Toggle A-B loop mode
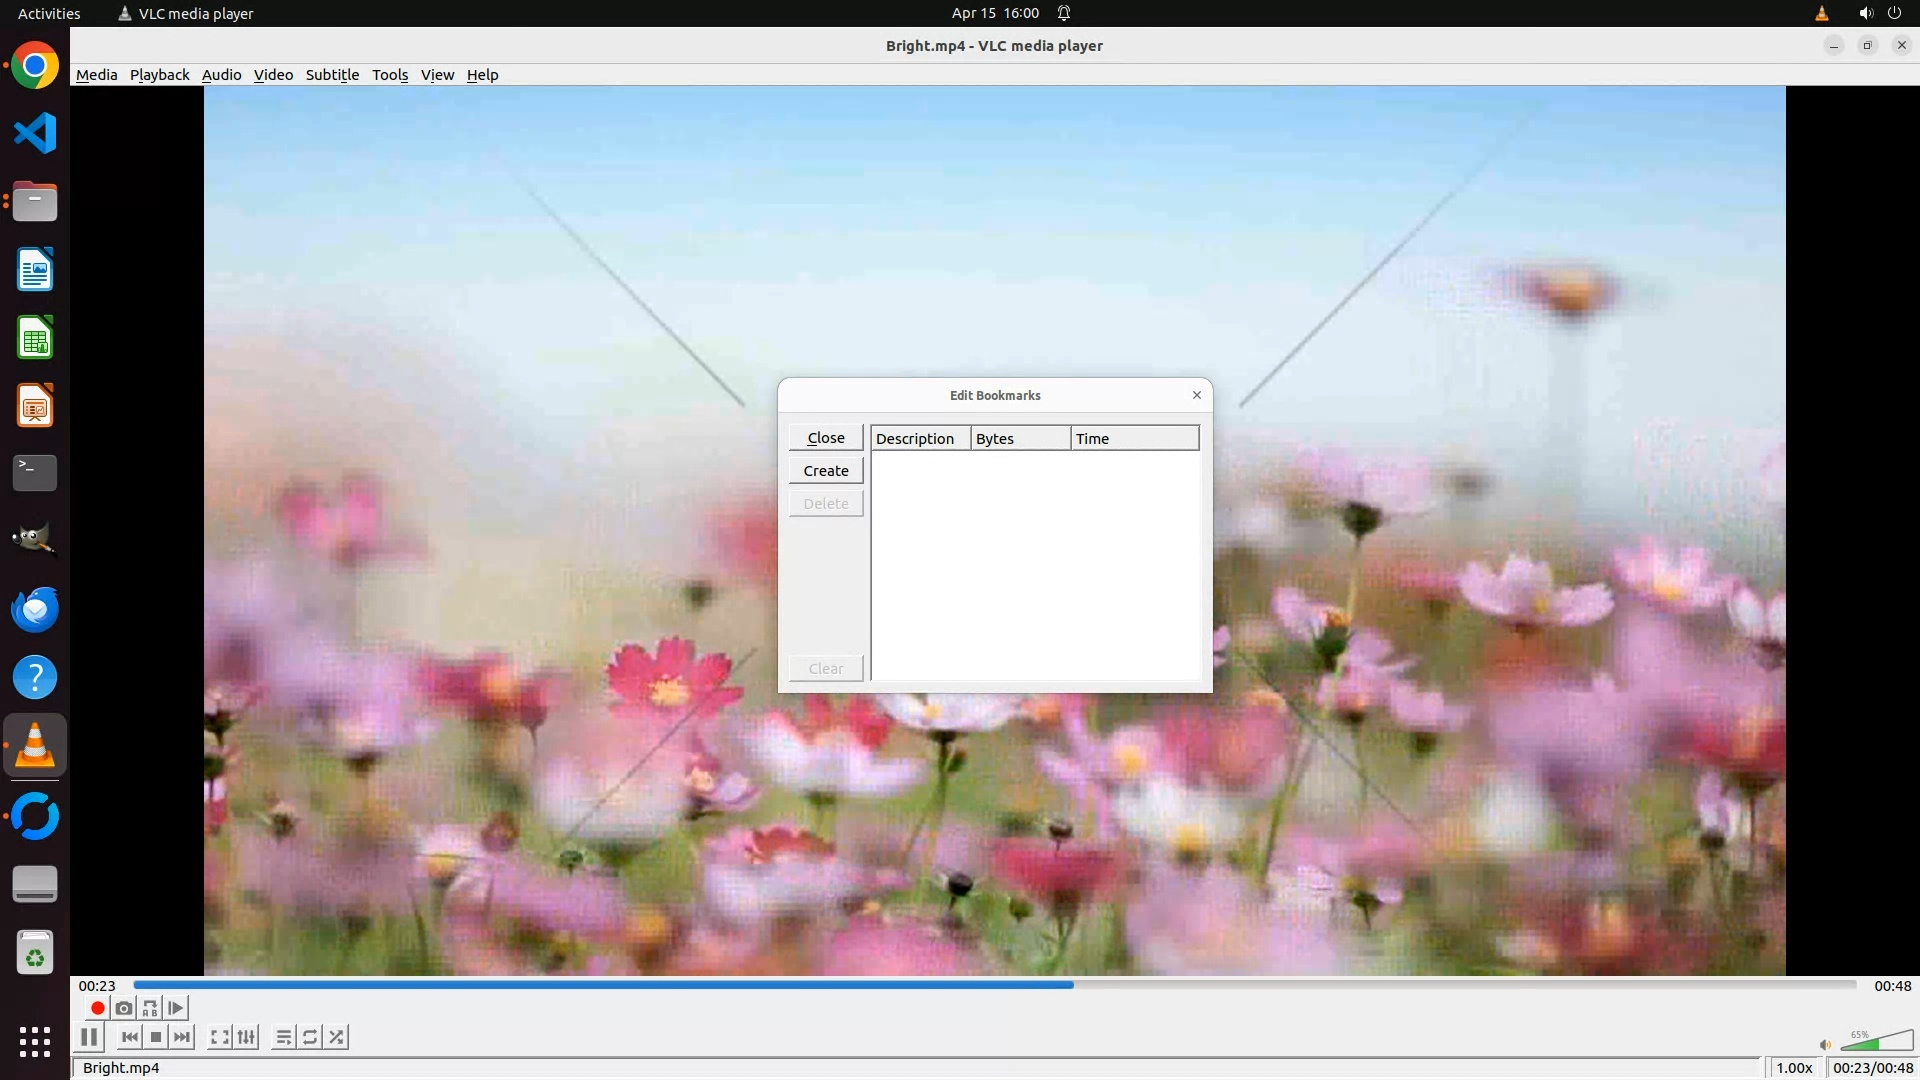Image resolution: width=1920 pixels, height=1080 pixels. click(x=150, y=1008)
